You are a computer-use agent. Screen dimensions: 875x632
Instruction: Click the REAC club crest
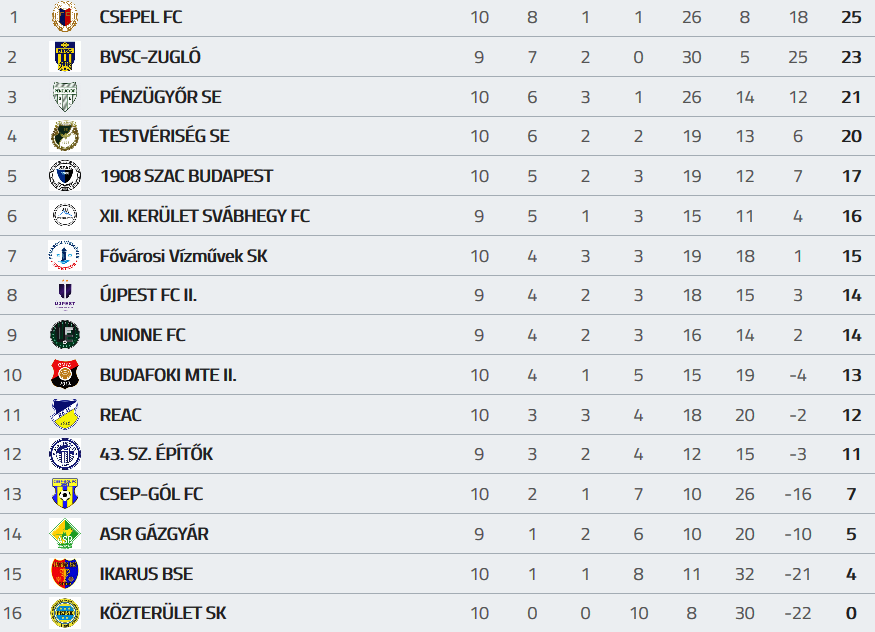[x=65, y=414]
